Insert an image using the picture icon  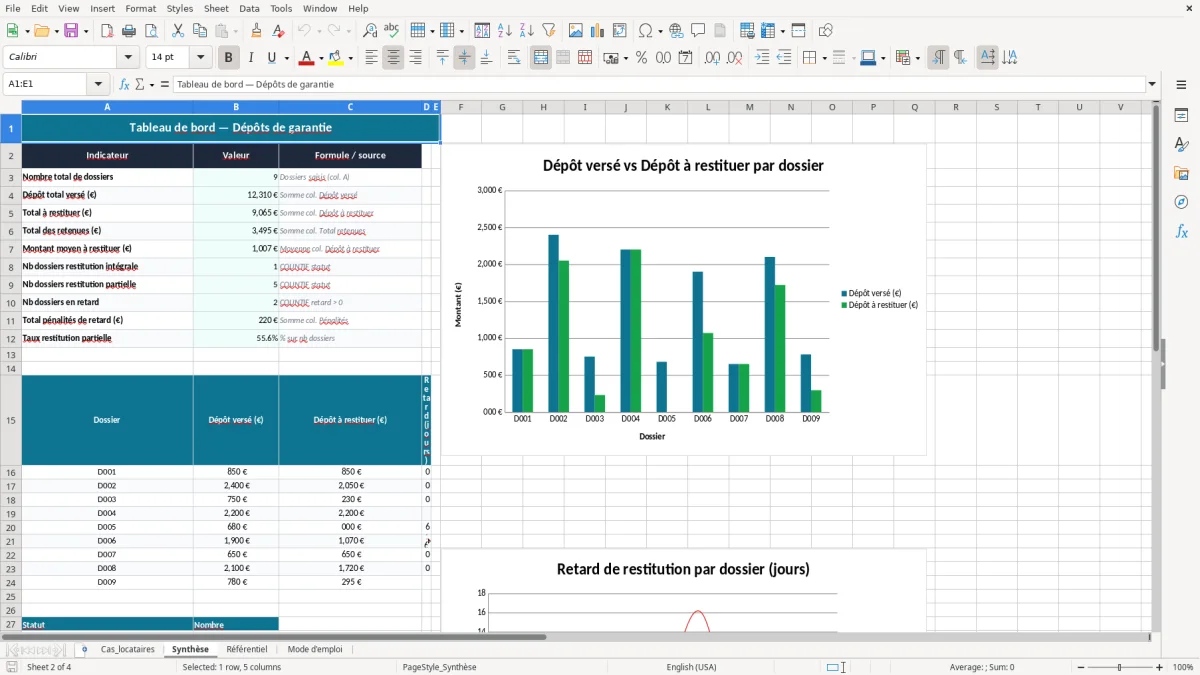[576, 31]
